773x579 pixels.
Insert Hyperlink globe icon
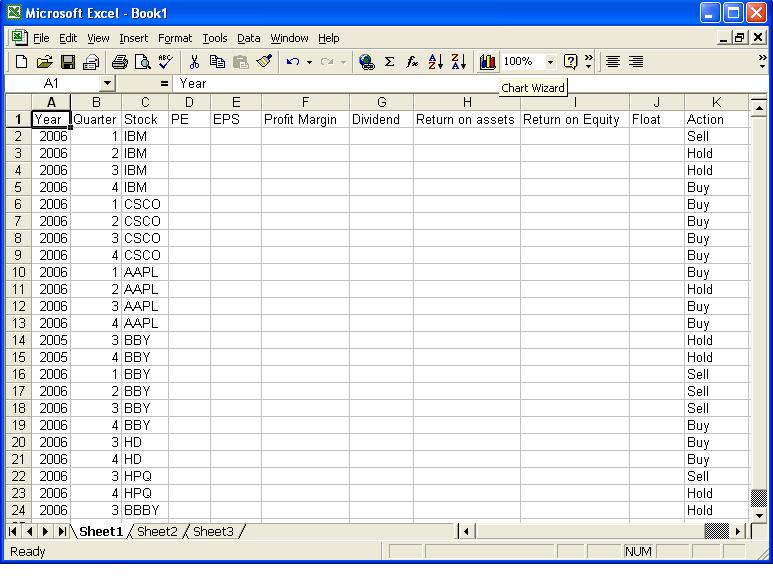366,62
